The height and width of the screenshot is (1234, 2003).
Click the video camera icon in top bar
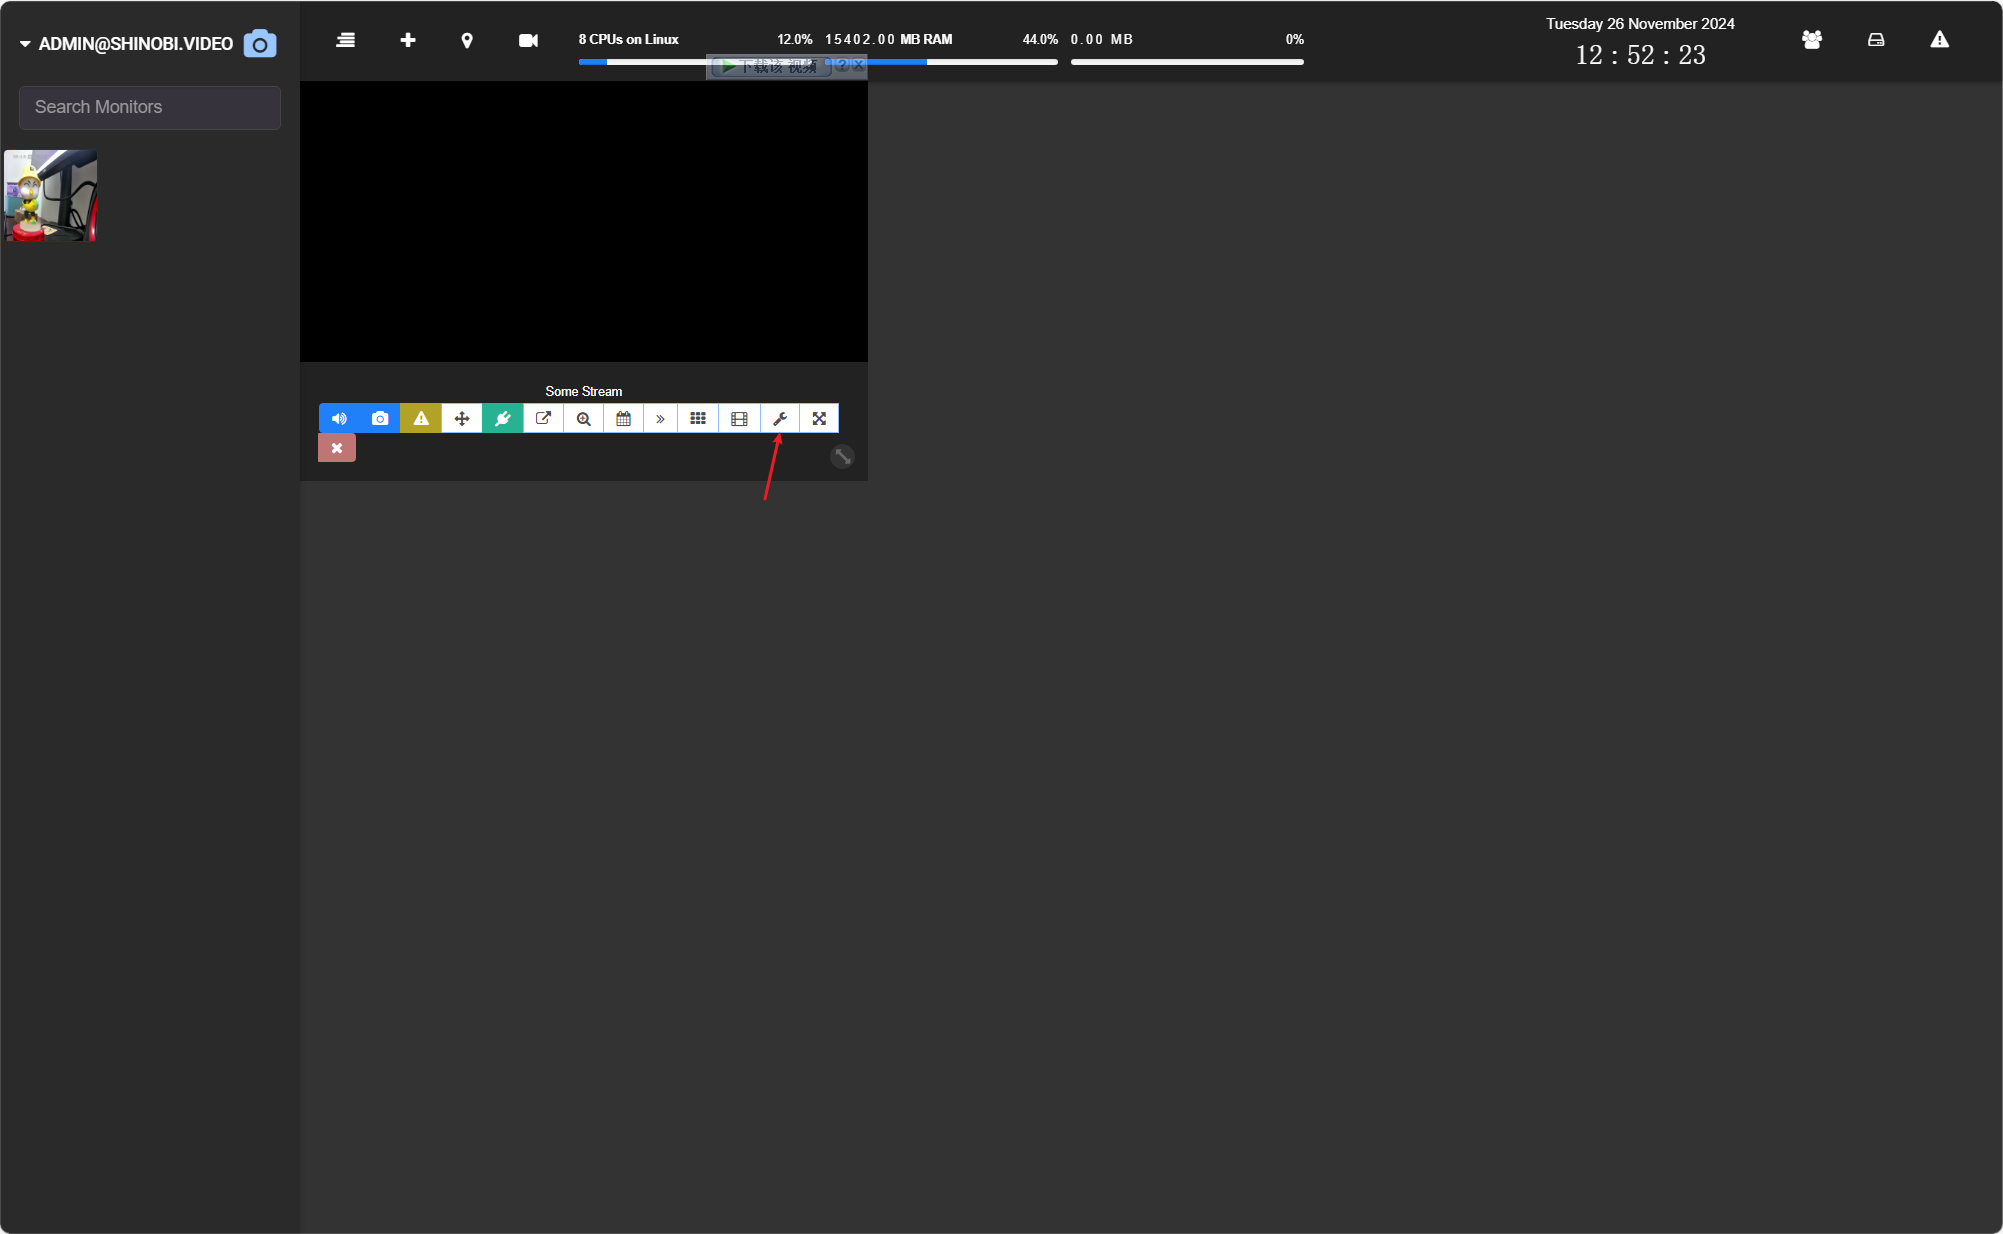tap(528, 40)
